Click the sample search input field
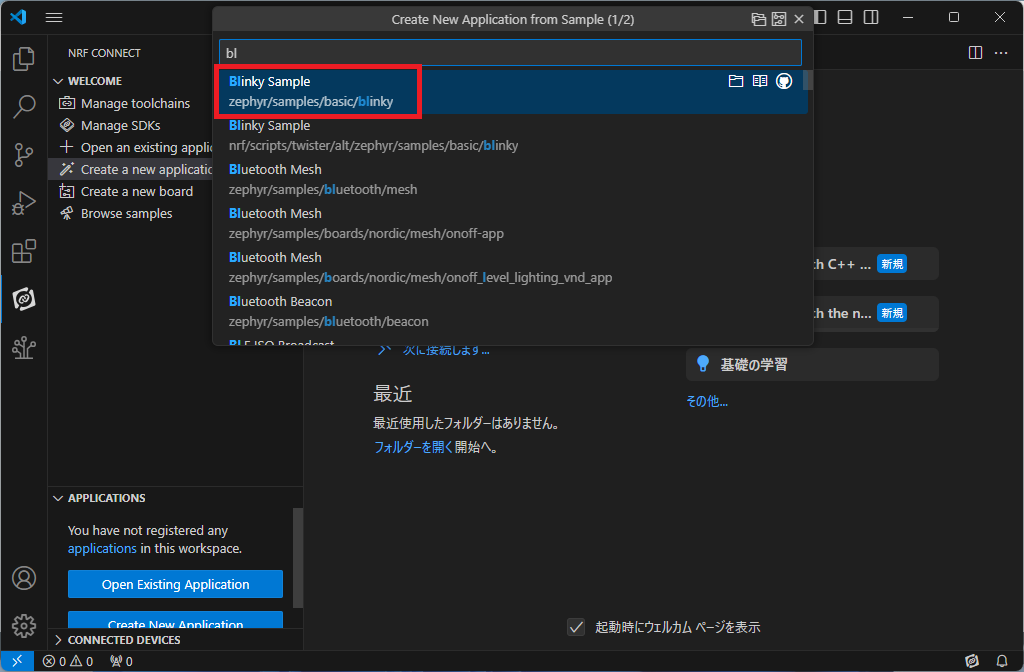 pos(510,53)
